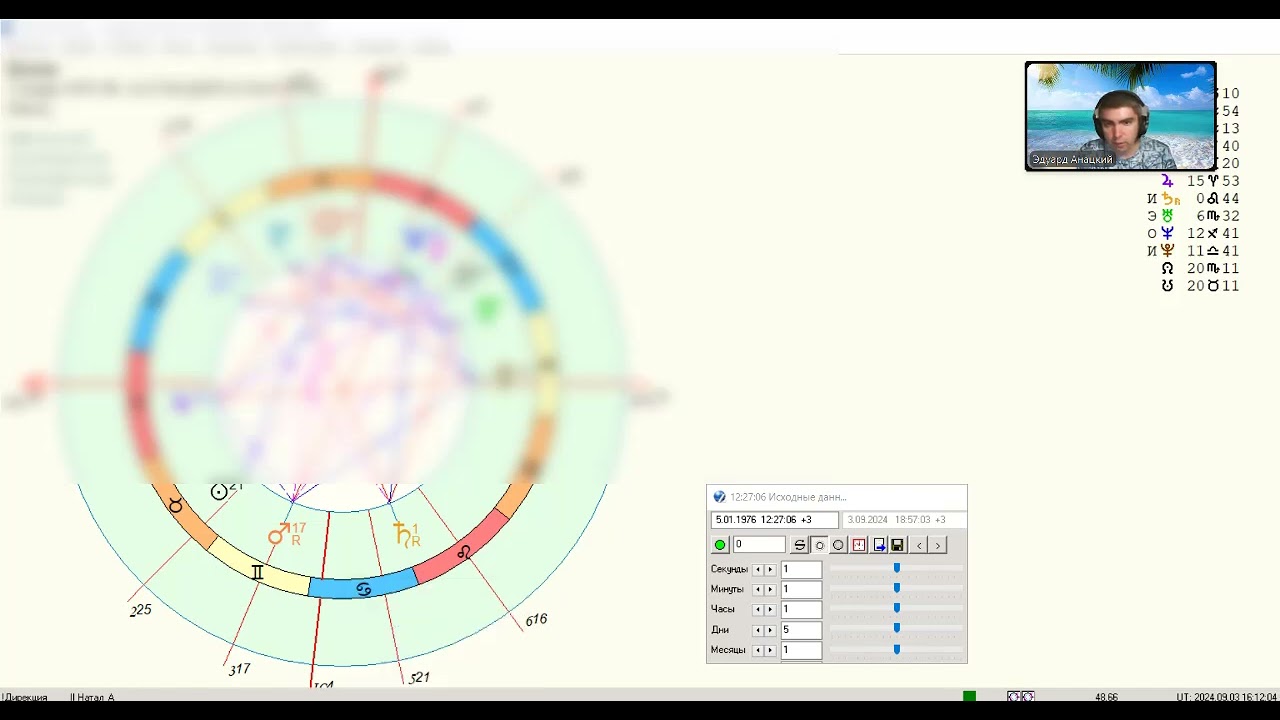Increase Месяцы with right arrow
1280x720 pixels.
pos(770,650)
